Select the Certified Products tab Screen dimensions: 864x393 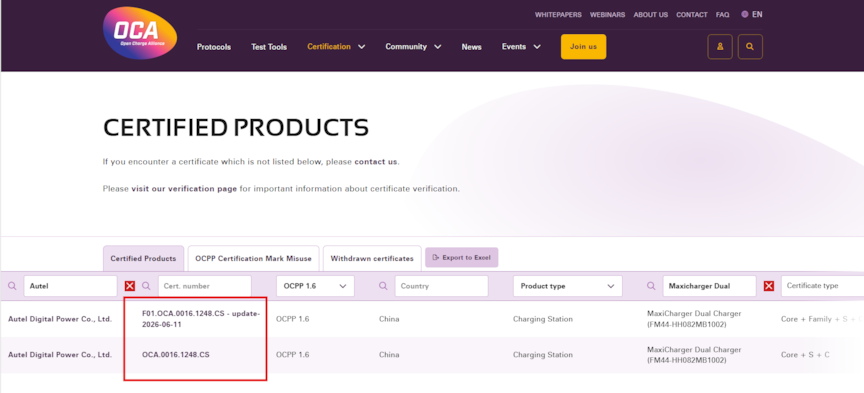click(x=143, y=259)
